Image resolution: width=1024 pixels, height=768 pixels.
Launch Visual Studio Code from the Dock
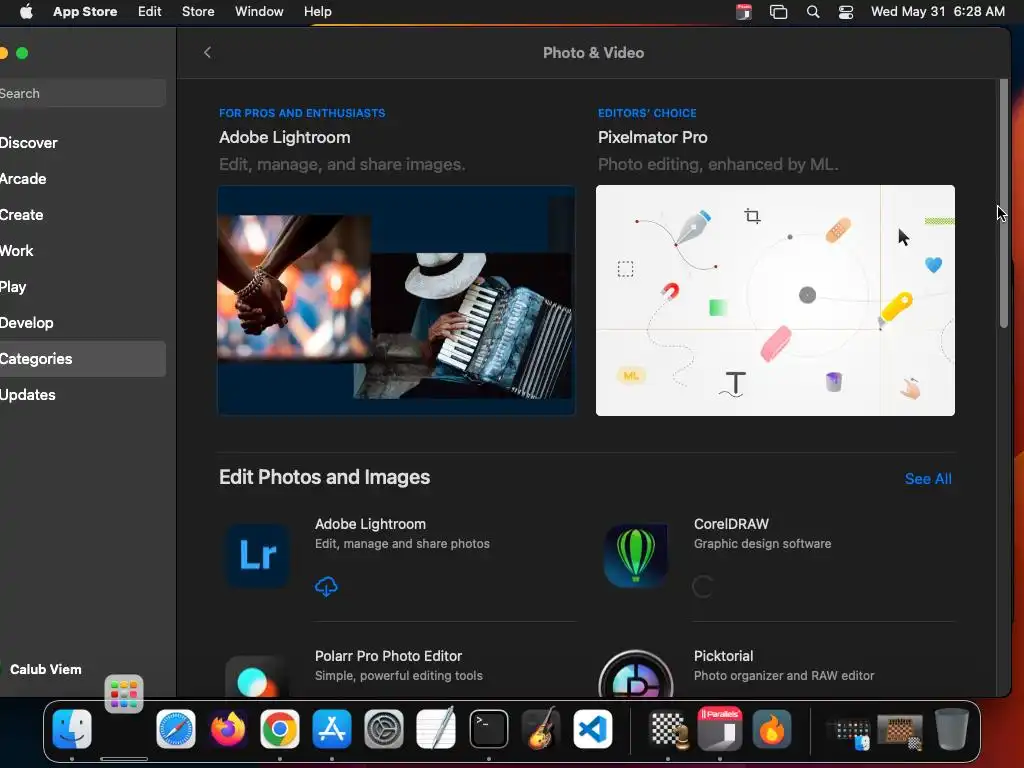(x=593, y=729)
